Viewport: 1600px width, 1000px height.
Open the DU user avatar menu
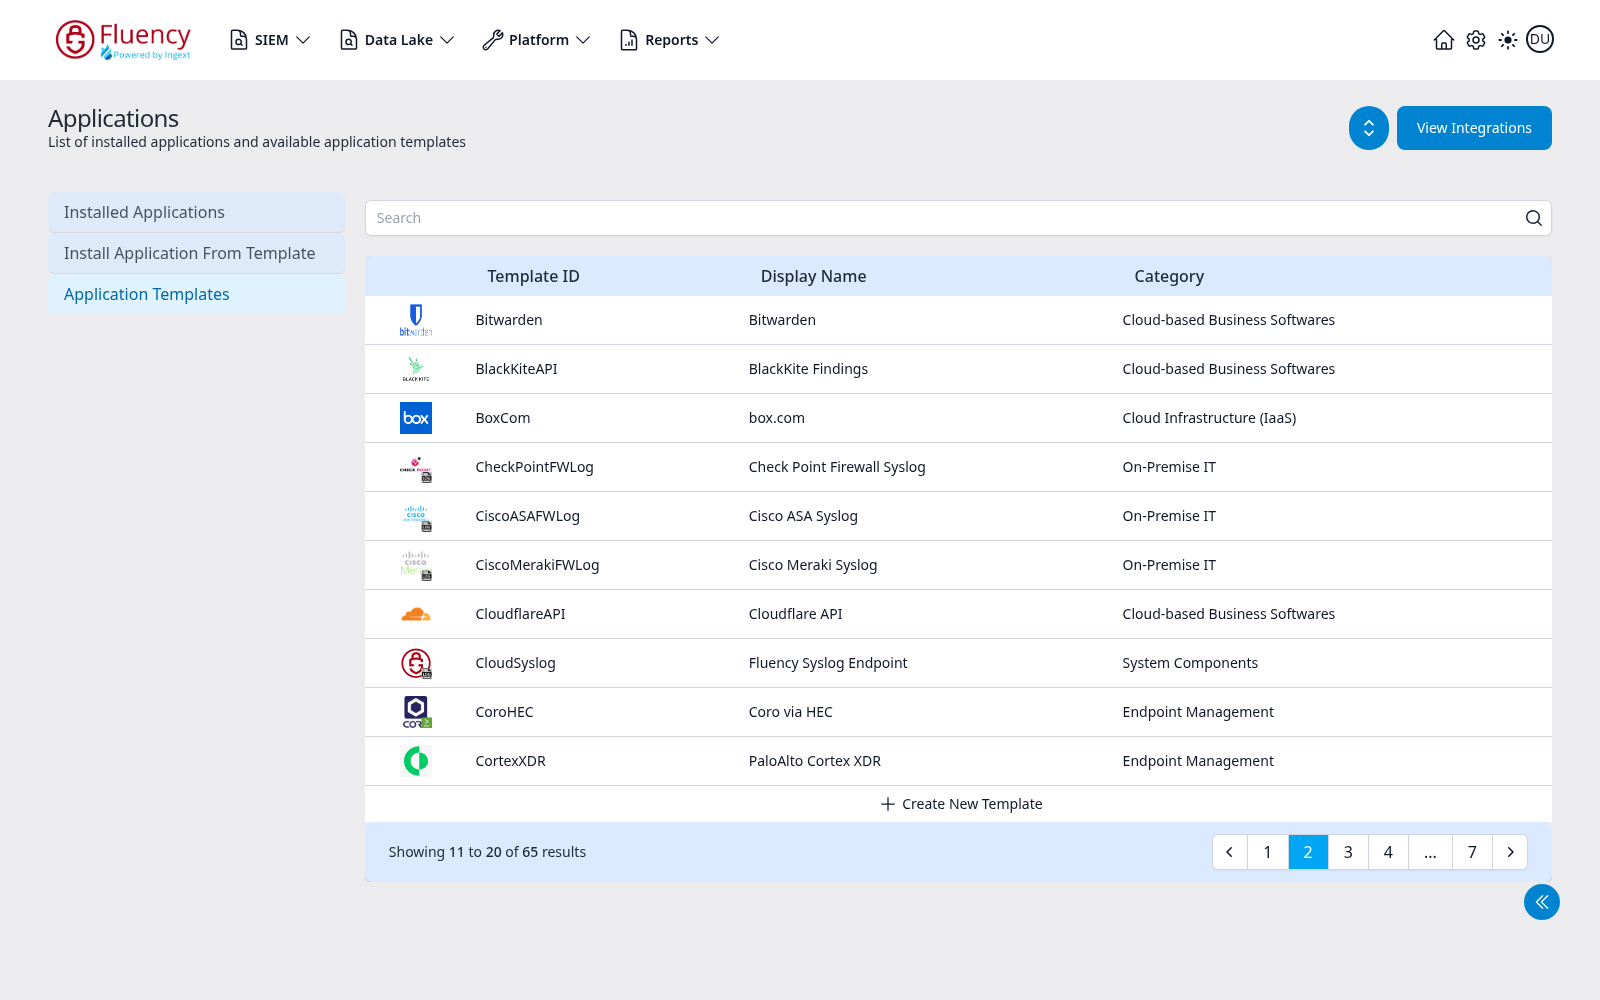click(x=1540, y=39)
